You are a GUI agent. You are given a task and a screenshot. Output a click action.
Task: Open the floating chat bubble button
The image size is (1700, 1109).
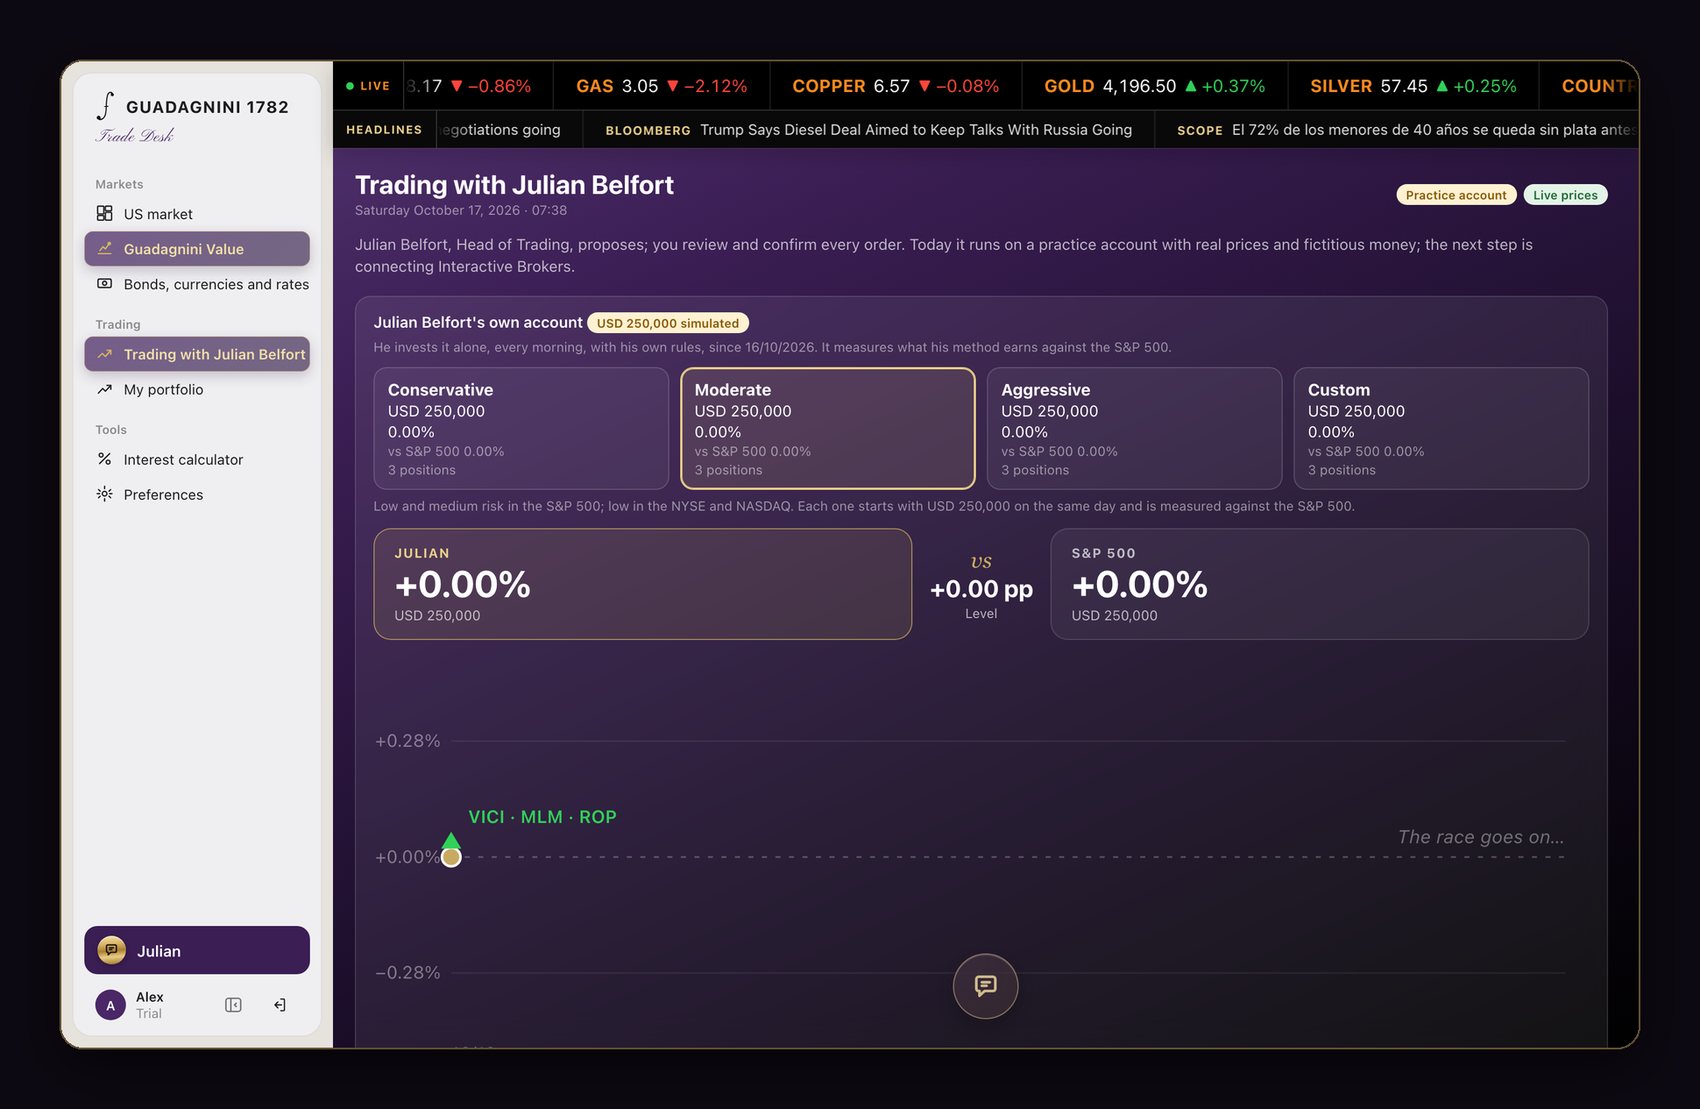[985, 986]
